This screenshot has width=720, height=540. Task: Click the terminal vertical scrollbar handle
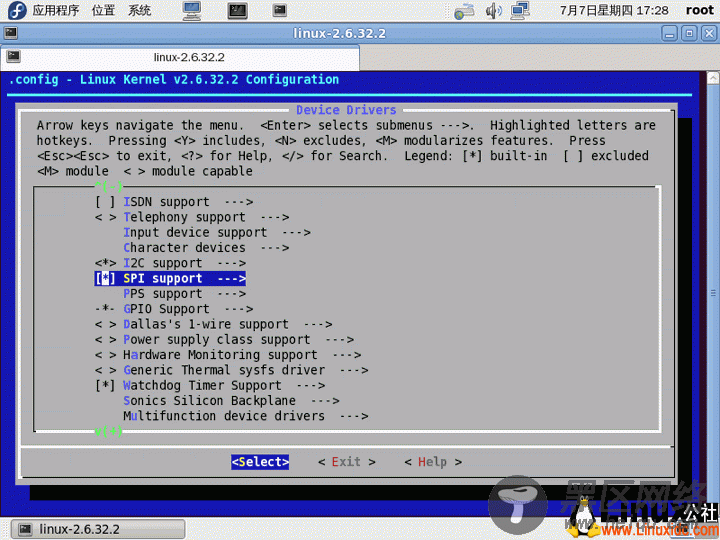(x=713, y=292)
